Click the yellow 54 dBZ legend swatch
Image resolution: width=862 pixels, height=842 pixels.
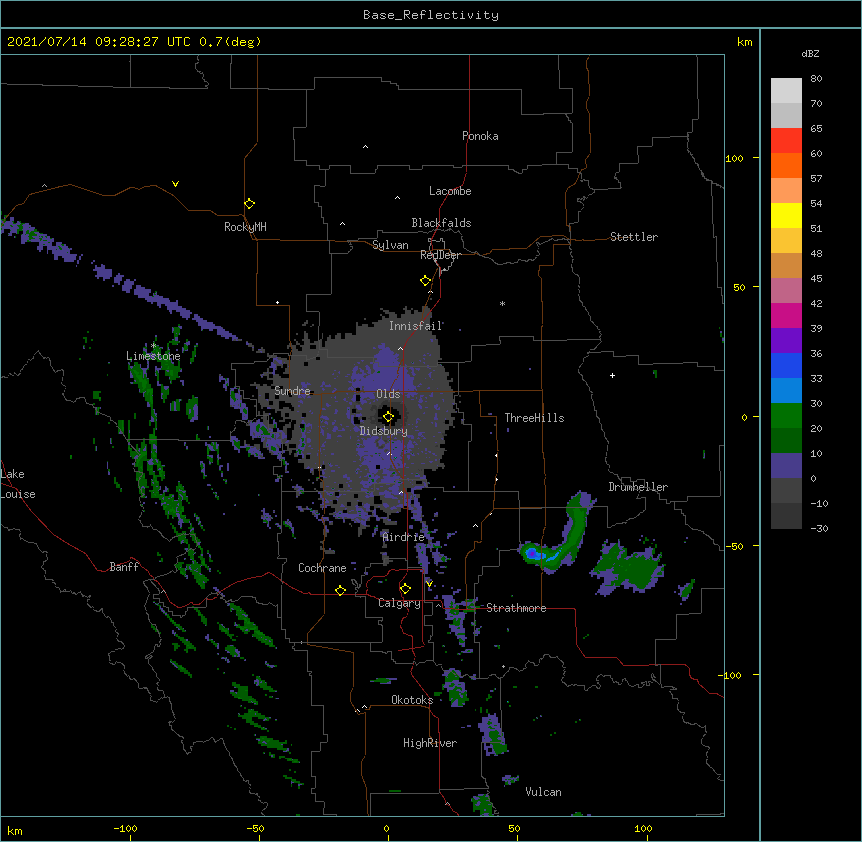pyautogui.click(x=786, y=215)
